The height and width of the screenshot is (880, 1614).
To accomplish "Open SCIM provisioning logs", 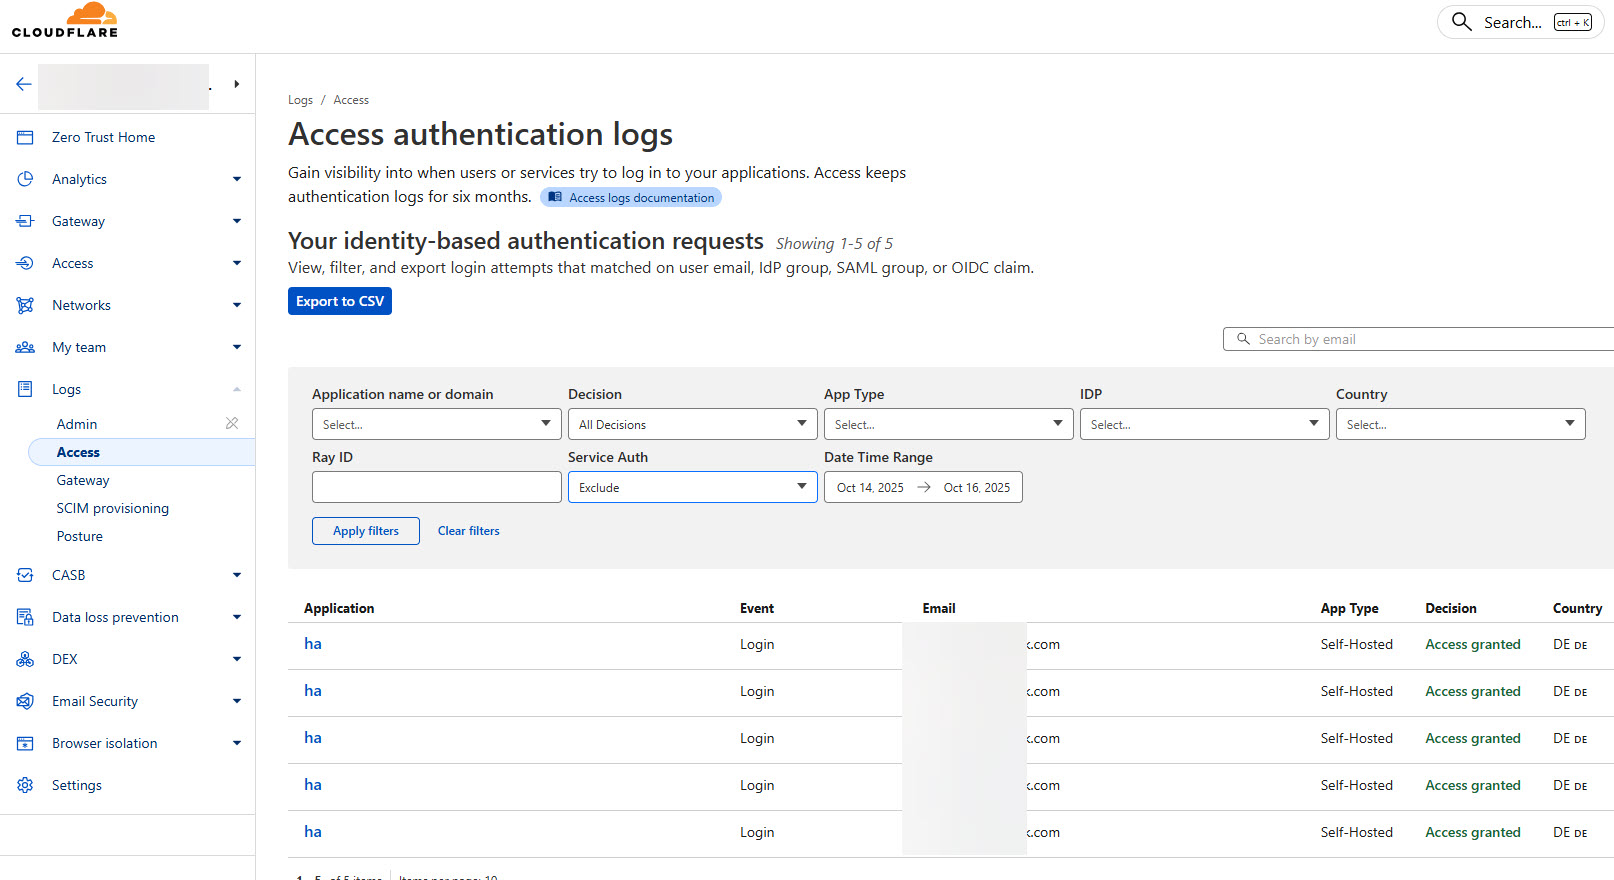I will pos(112,508).
